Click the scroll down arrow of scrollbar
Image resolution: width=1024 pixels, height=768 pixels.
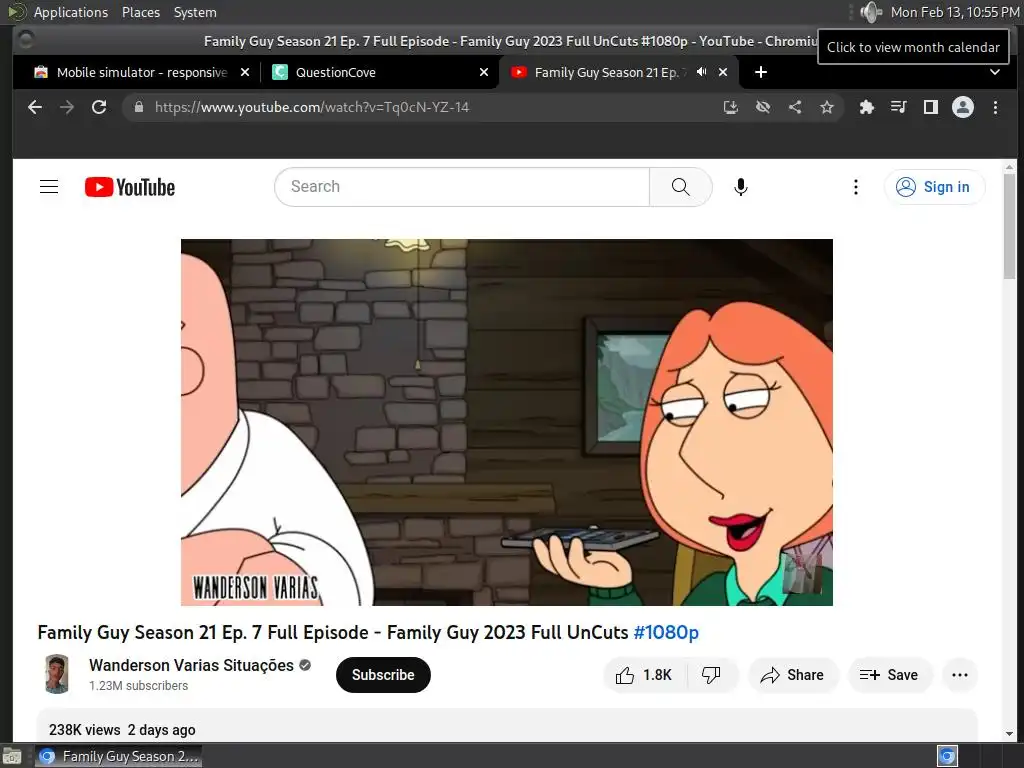tap(1010, 734)
